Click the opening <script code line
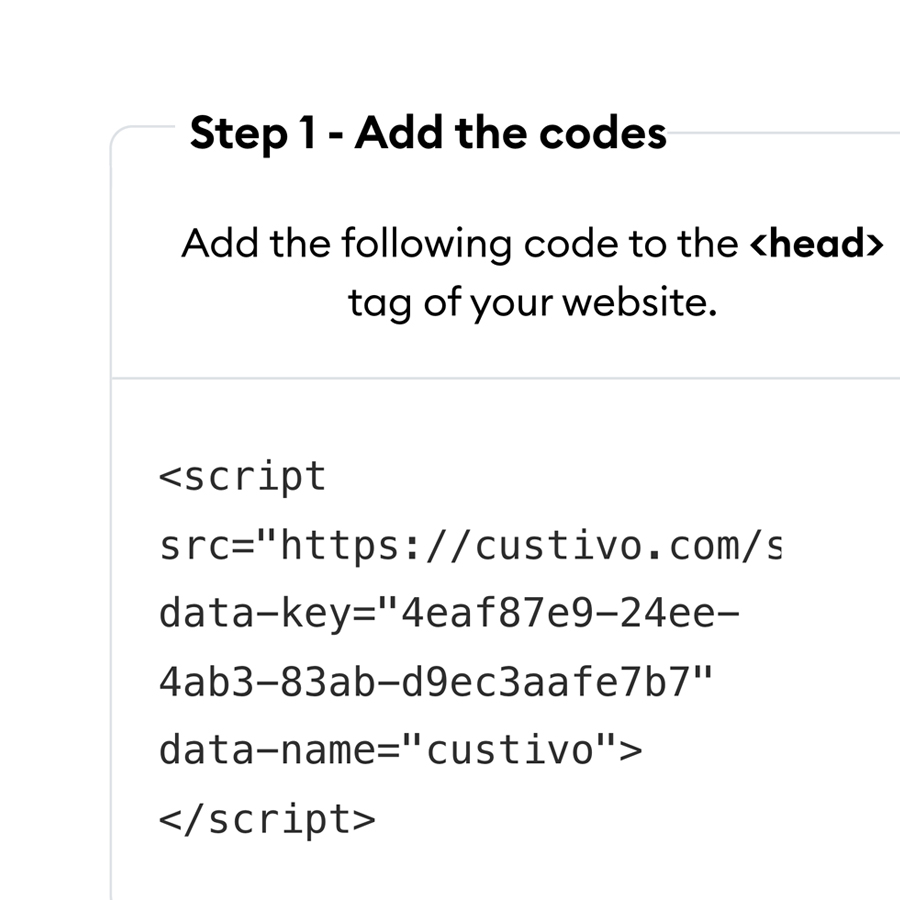 click(x=243, y=477)
